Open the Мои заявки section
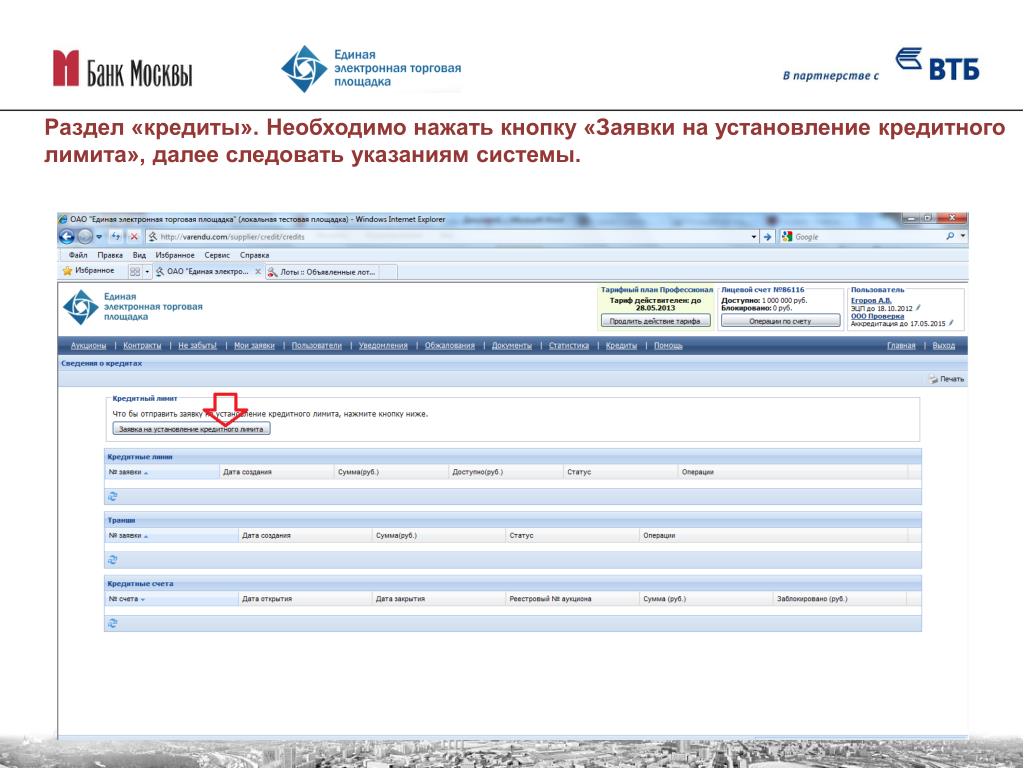The width and height of the screenshot is (1024, 768). tap(254, 345)
